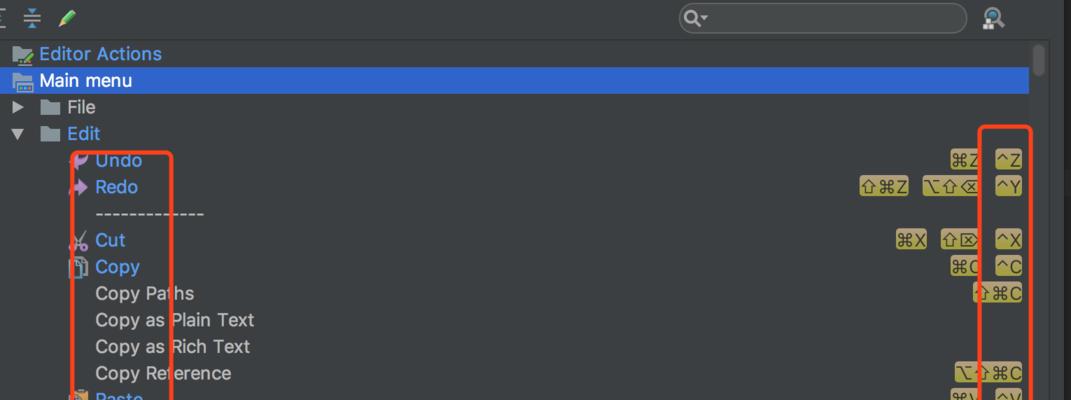1071x400 pixels.
Task: Click the Editor Actions folder icon
Action: (23, 55)
